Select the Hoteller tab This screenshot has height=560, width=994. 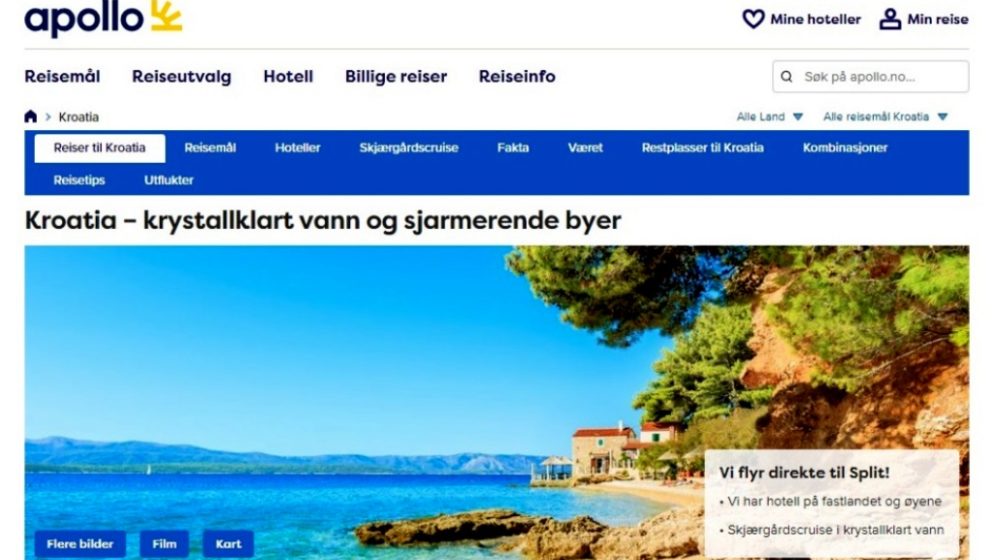(297, 148)
